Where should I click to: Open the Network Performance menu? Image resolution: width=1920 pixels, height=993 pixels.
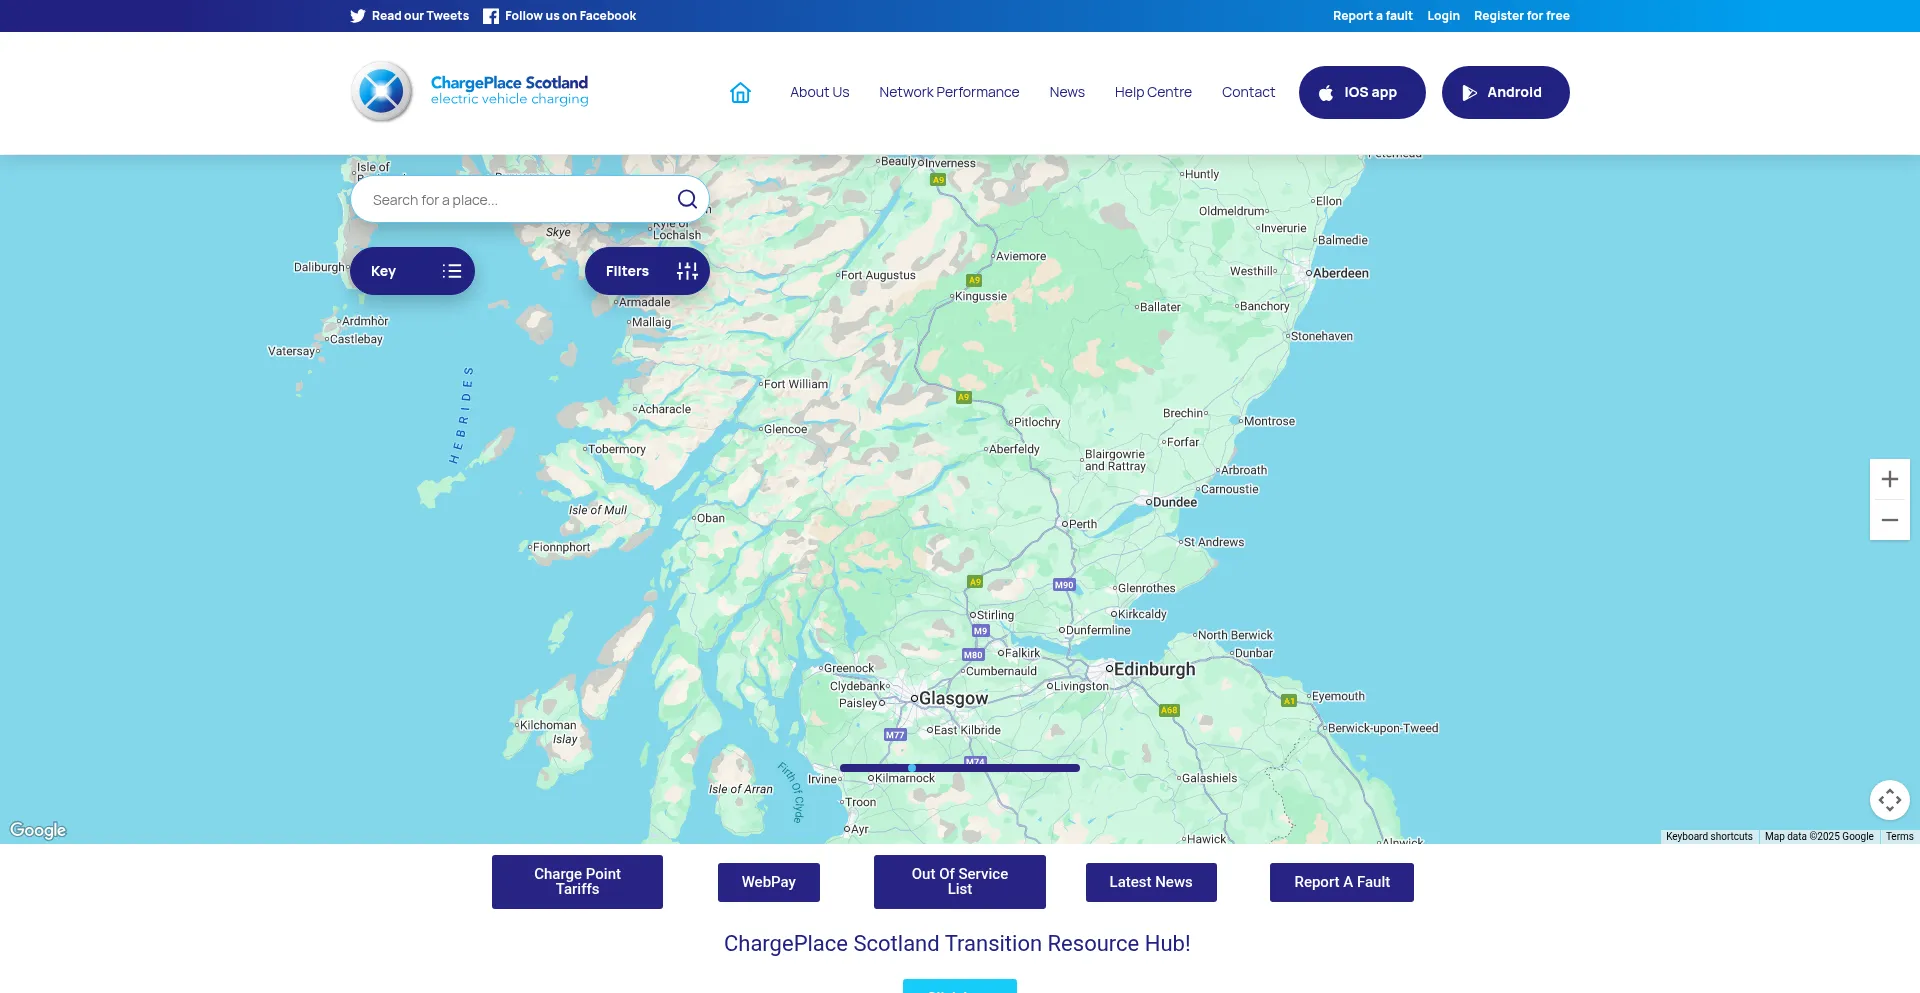[x=949, y=93]
